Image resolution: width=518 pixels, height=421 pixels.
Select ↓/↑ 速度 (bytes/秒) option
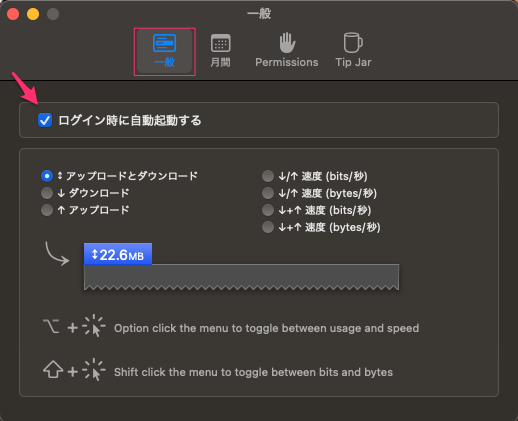pos(268,193)
